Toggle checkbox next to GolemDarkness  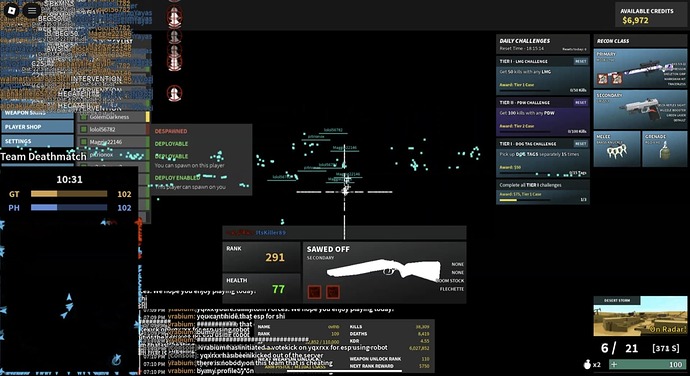click(x=84, y=117)
